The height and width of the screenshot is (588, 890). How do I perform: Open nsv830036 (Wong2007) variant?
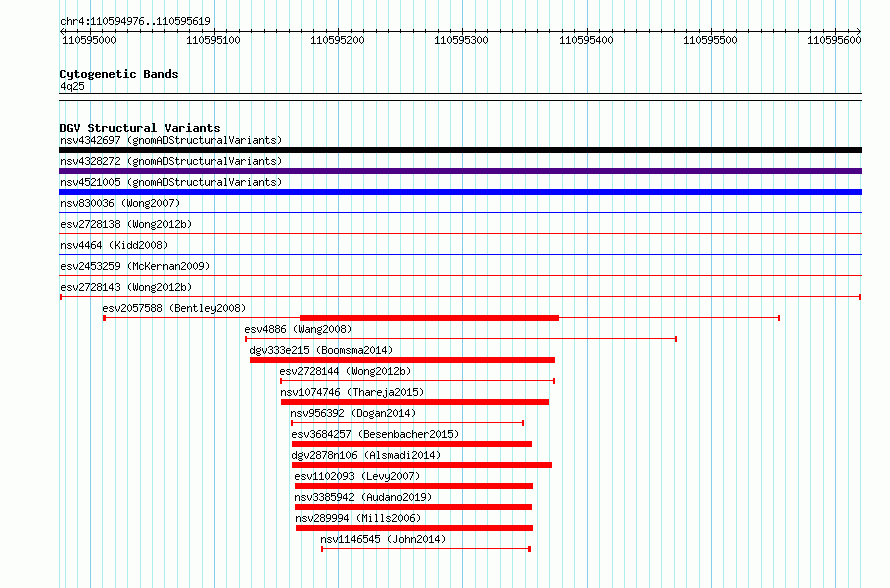[x=120, y=203]
